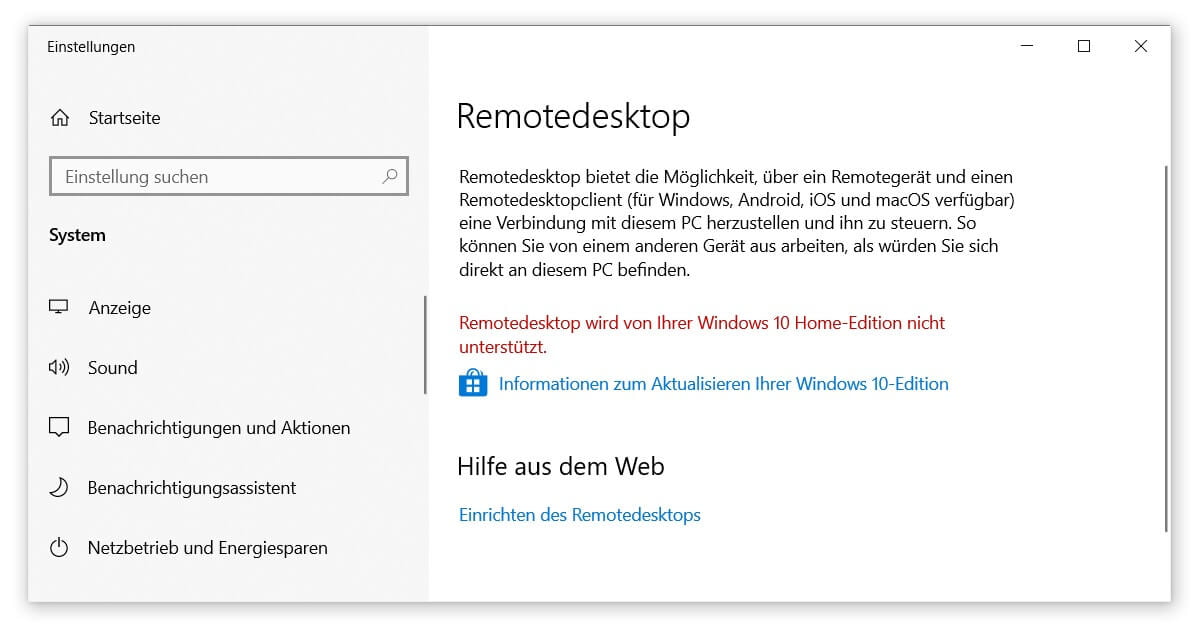Screen dimensions: 1200x630
Task: Click the Einstellungen window title
Action: [91, 46]
